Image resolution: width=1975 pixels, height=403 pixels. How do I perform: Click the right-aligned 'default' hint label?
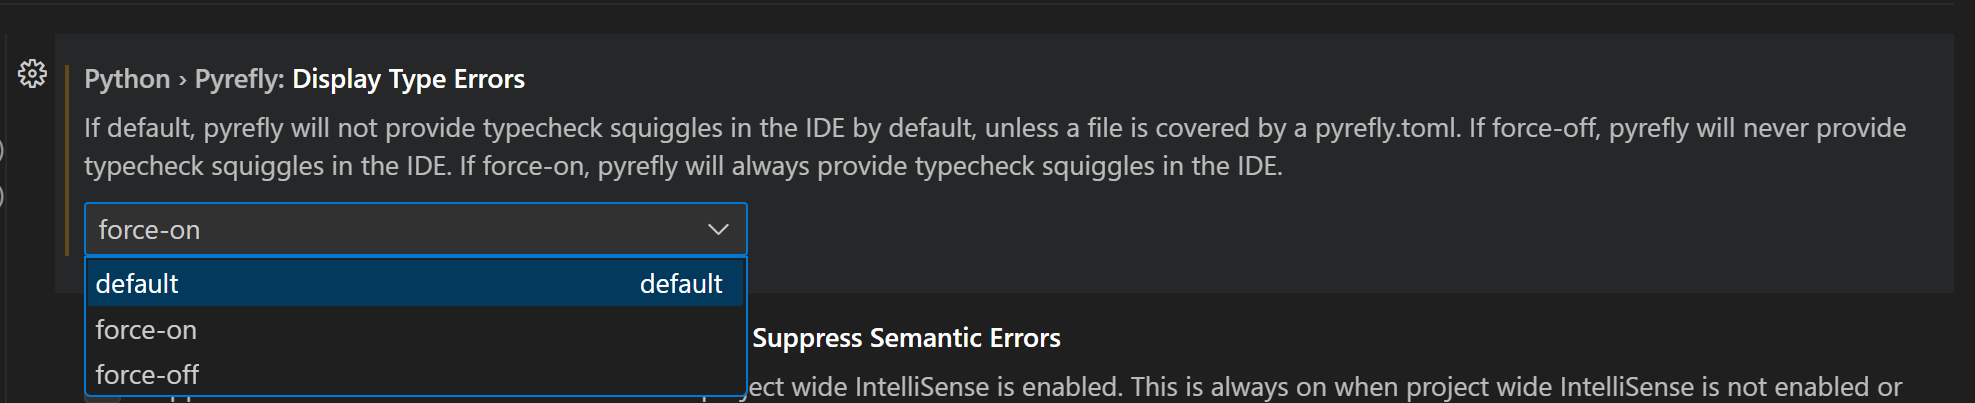(x=681, y=284)
